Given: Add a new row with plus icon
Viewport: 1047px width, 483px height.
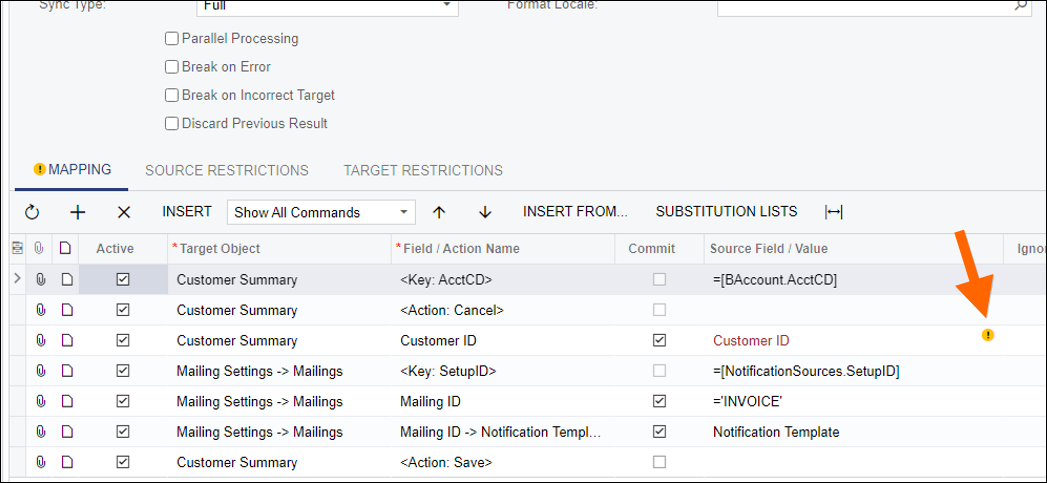Looking at the screenshot, I should point(78,212).
